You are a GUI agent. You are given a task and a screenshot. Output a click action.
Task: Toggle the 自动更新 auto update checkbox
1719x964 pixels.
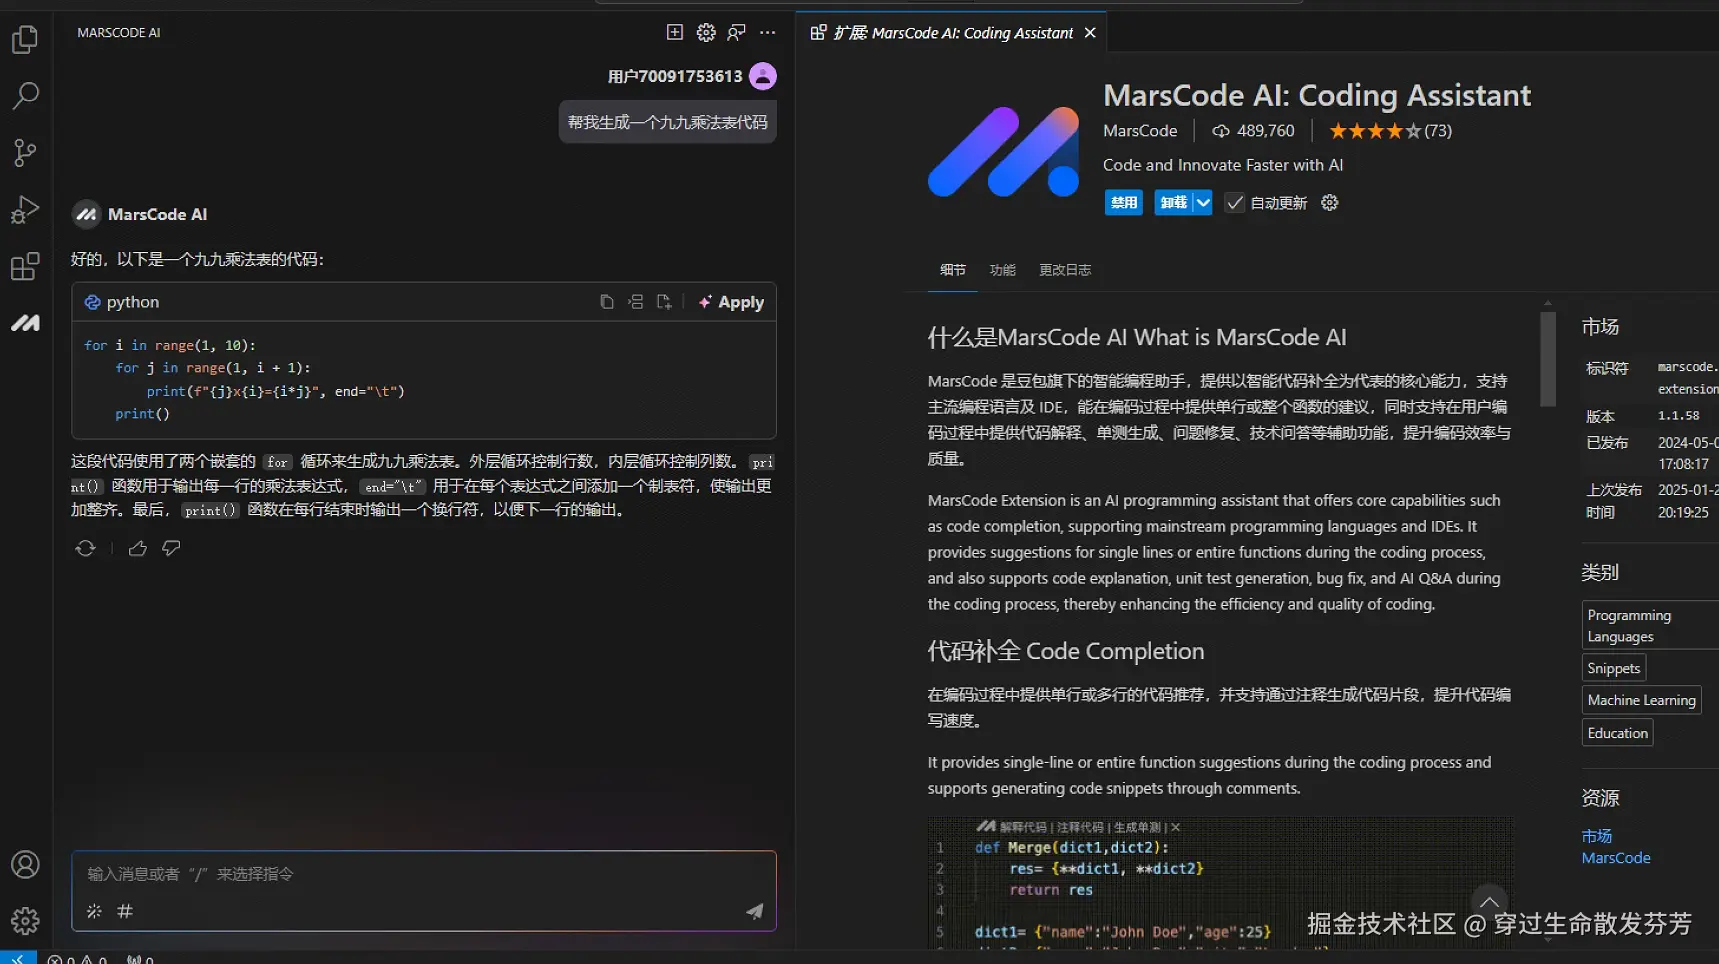[1235, 203]
